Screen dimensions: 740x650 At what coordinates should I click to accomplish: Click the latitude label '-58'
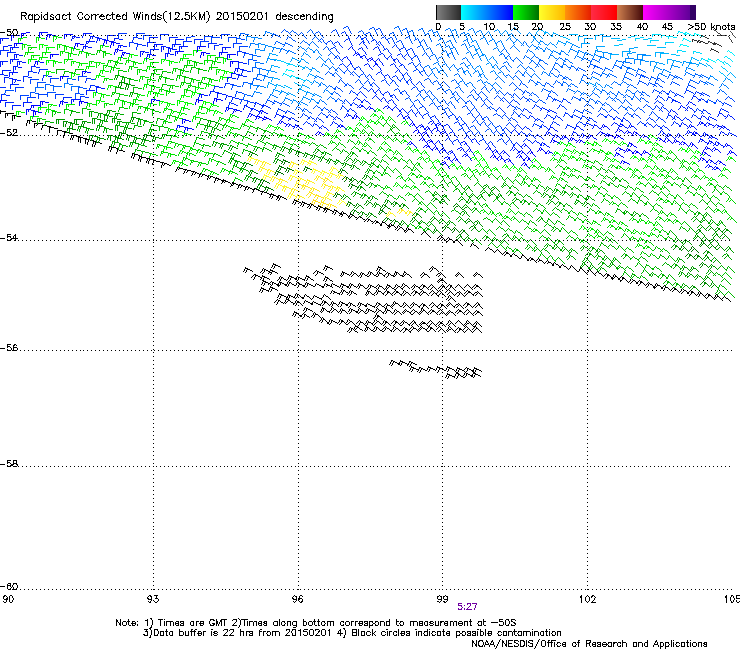click(x=9, y=464)
